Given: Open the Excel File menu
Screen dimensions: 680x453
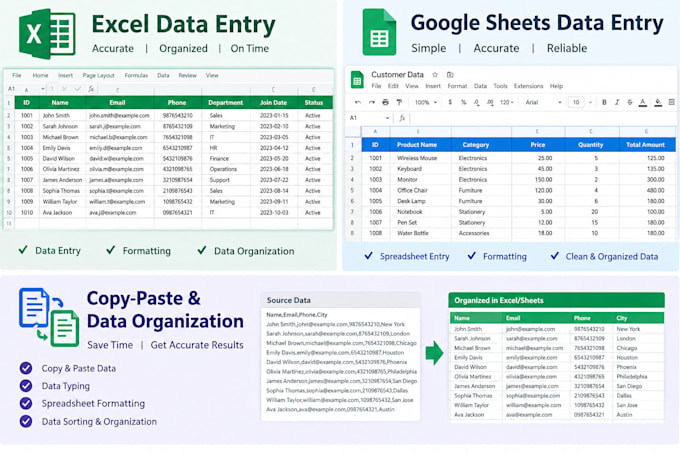Looking at the screenshot, I should (17, 75).
